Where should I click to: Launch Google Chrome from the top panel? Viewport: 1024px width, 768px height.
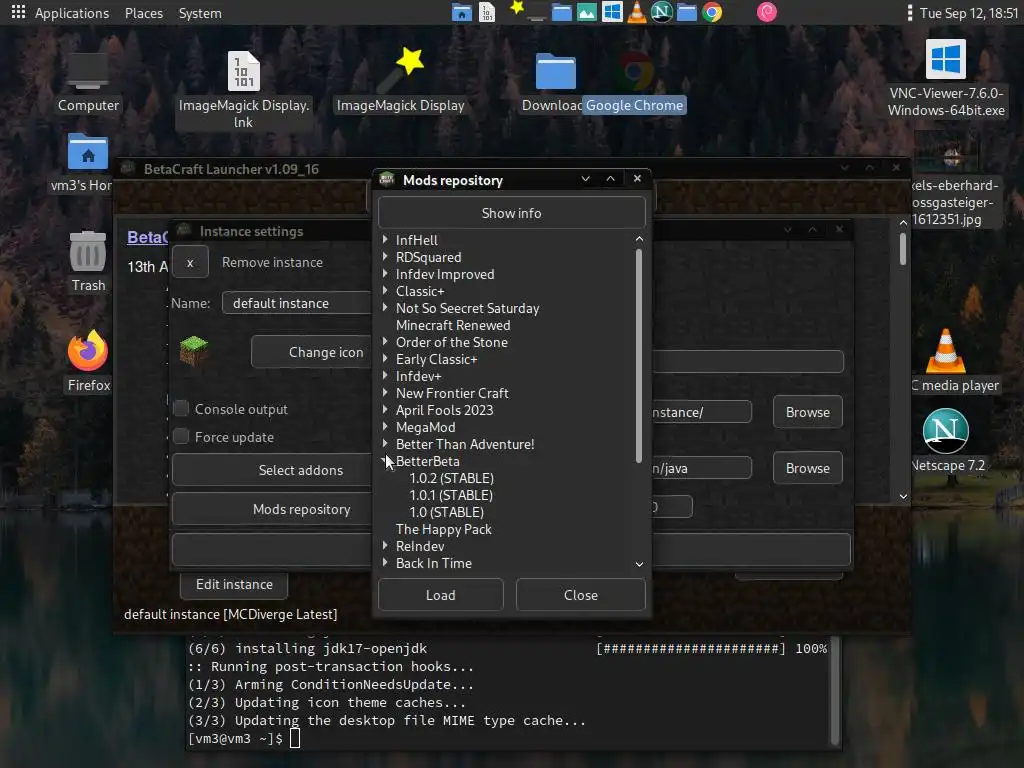[712, 12]
